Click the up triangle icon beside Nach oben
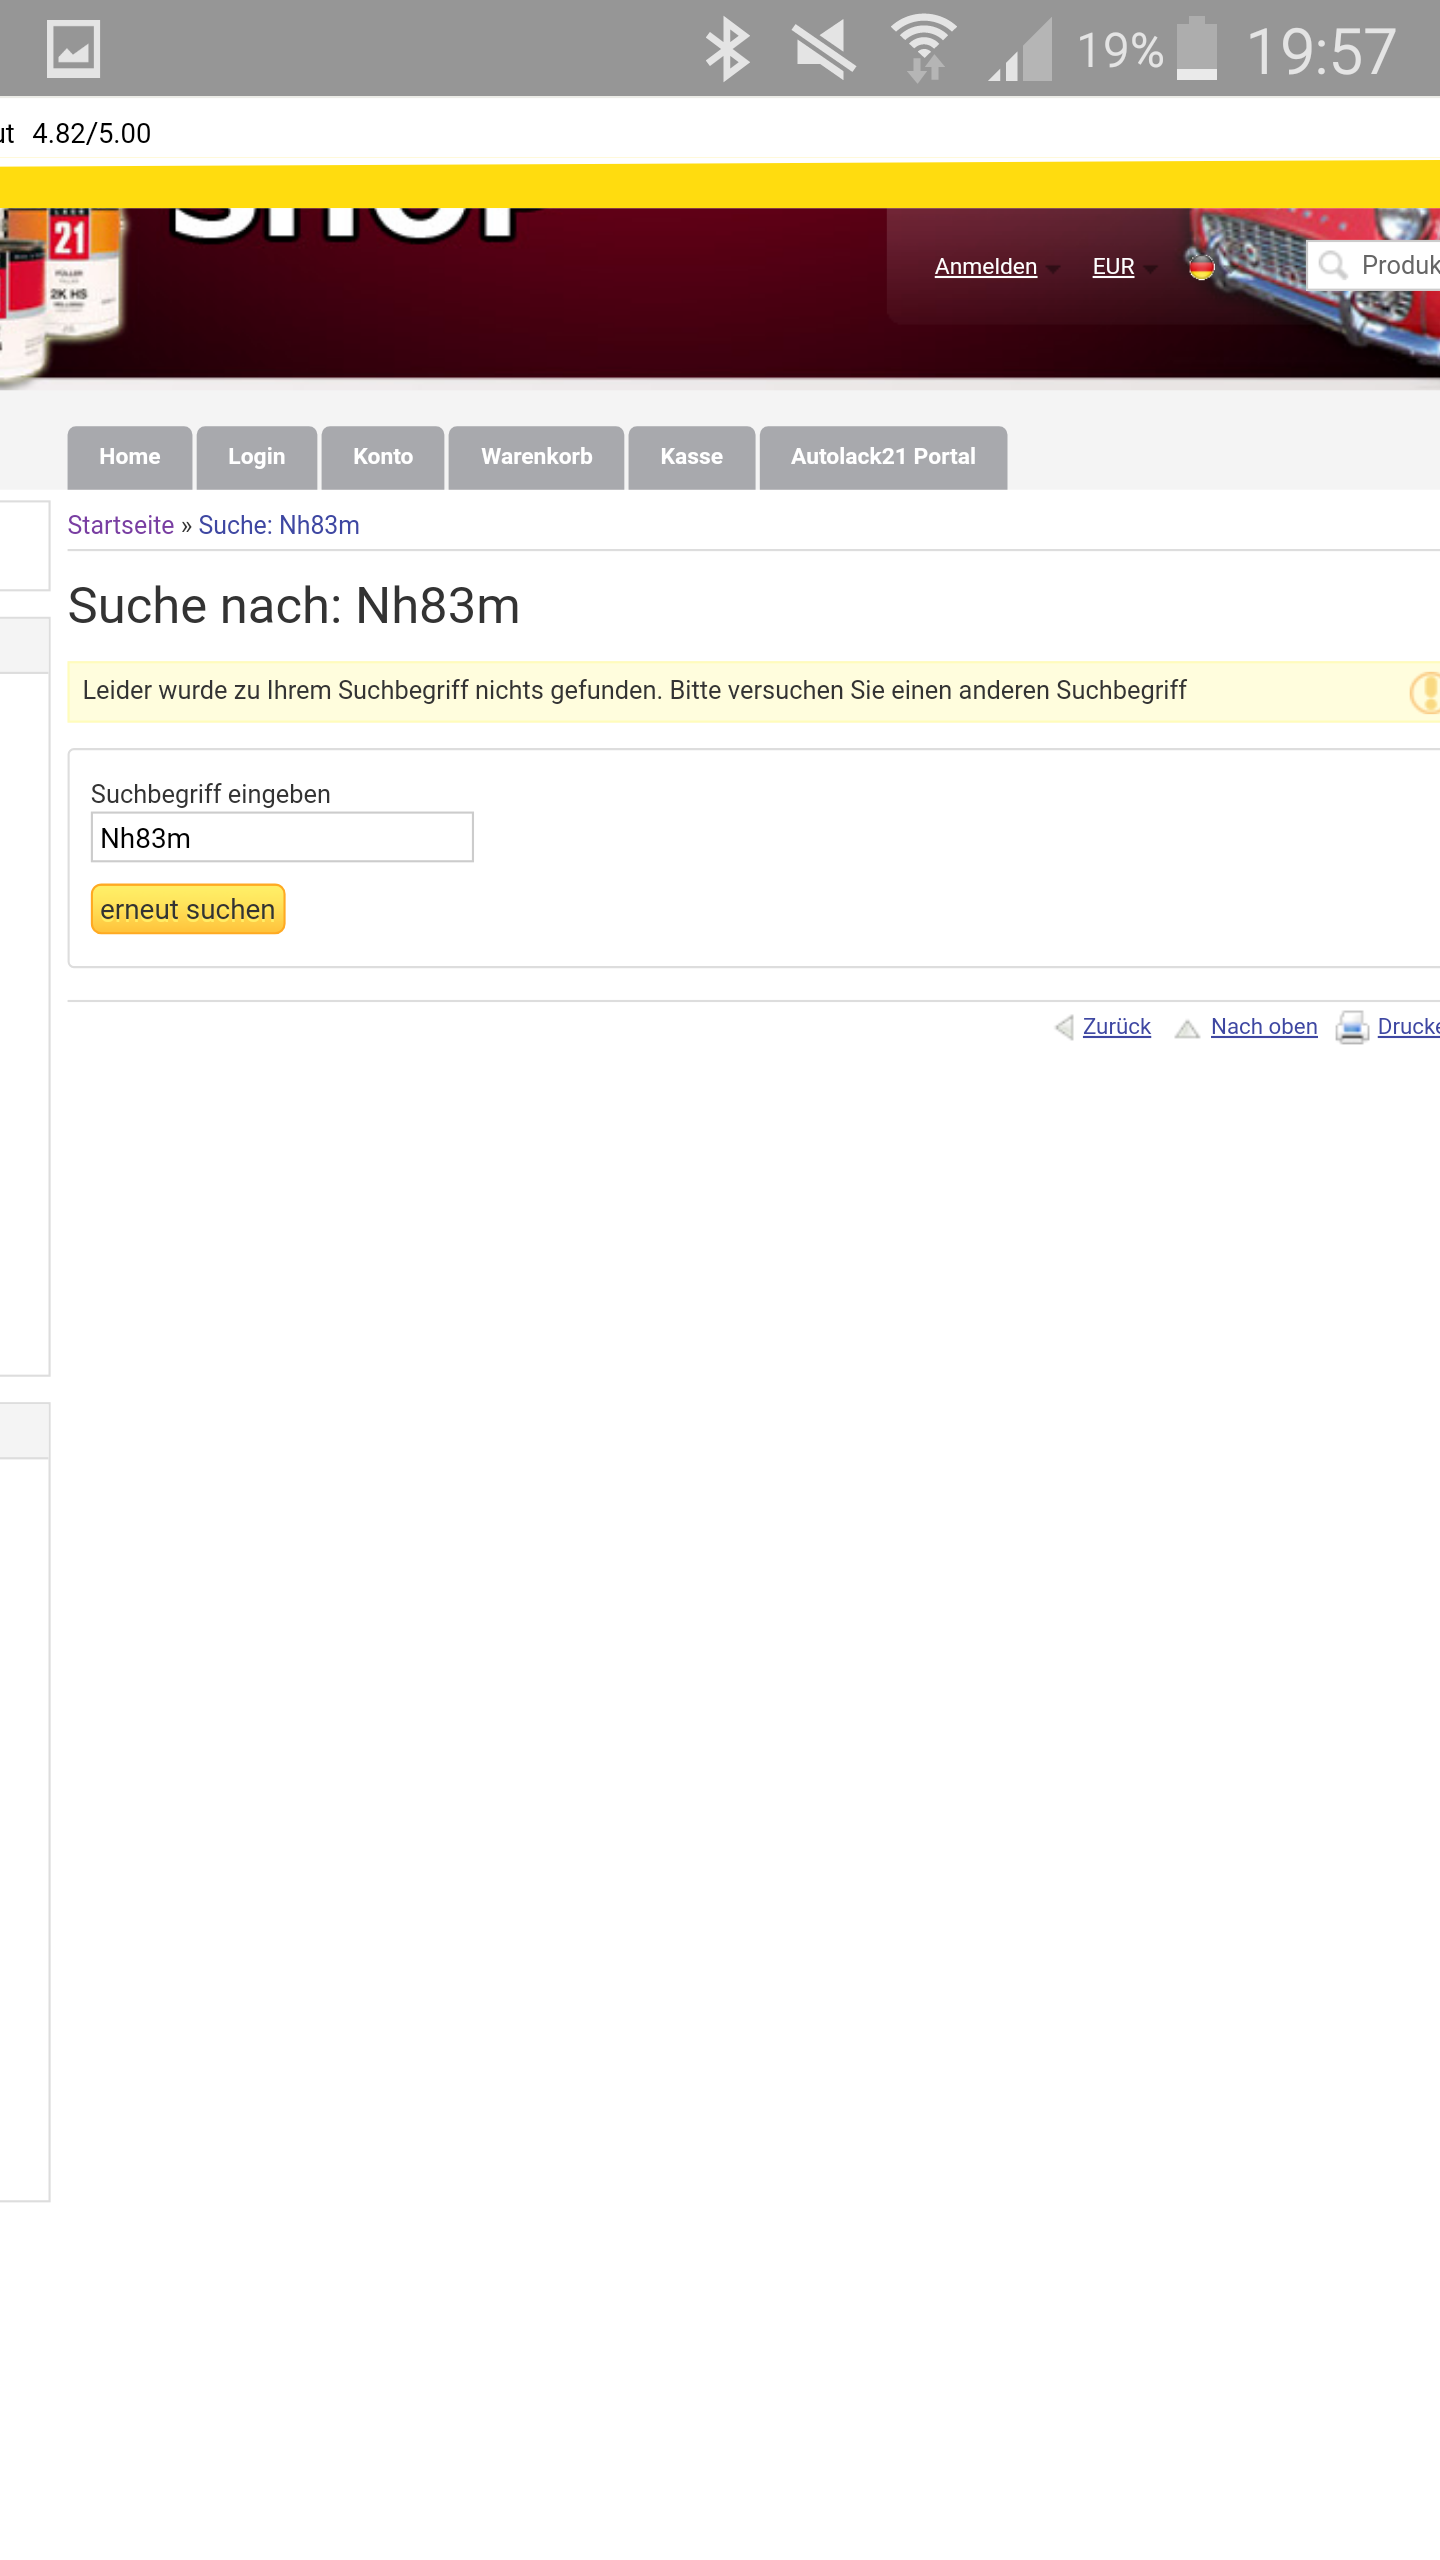 click(x=1187, y=1028)
